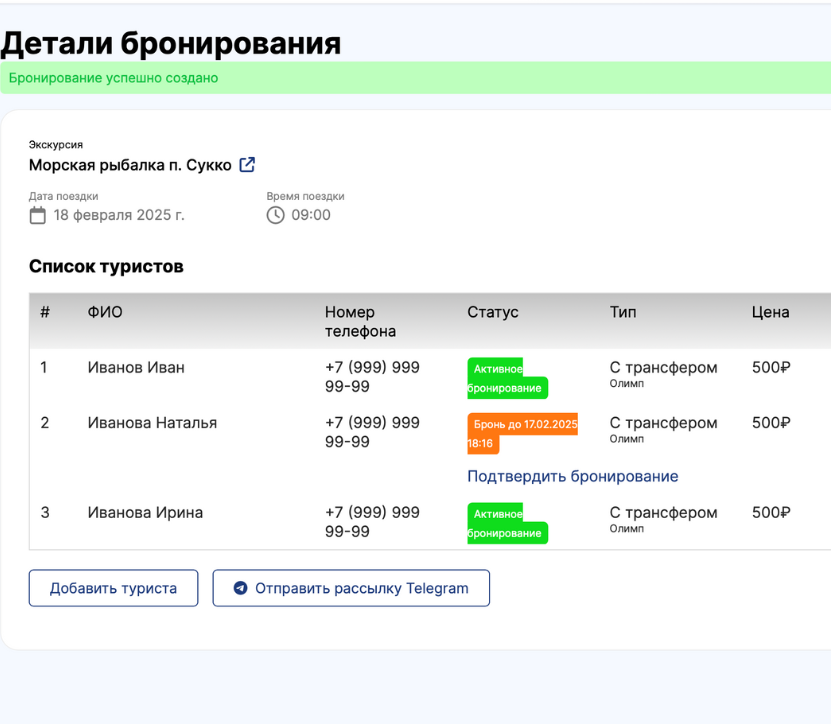The width and height of the screenshot is (831, 724).
Task: Click the clock icon next to 09:00
Action: (x=276, y=215)
